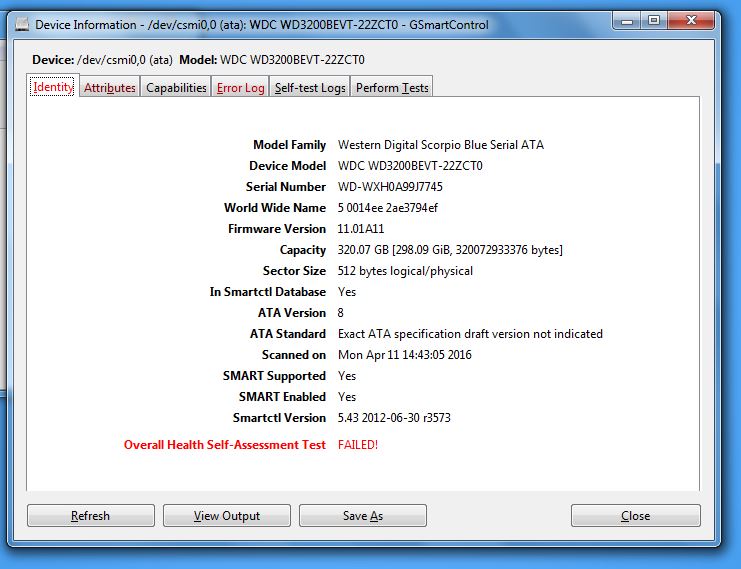The height and width of the screenshot is (569, 741).
Task: Click the SMART Supported Yes value
Action: click(x=347, y=376)
